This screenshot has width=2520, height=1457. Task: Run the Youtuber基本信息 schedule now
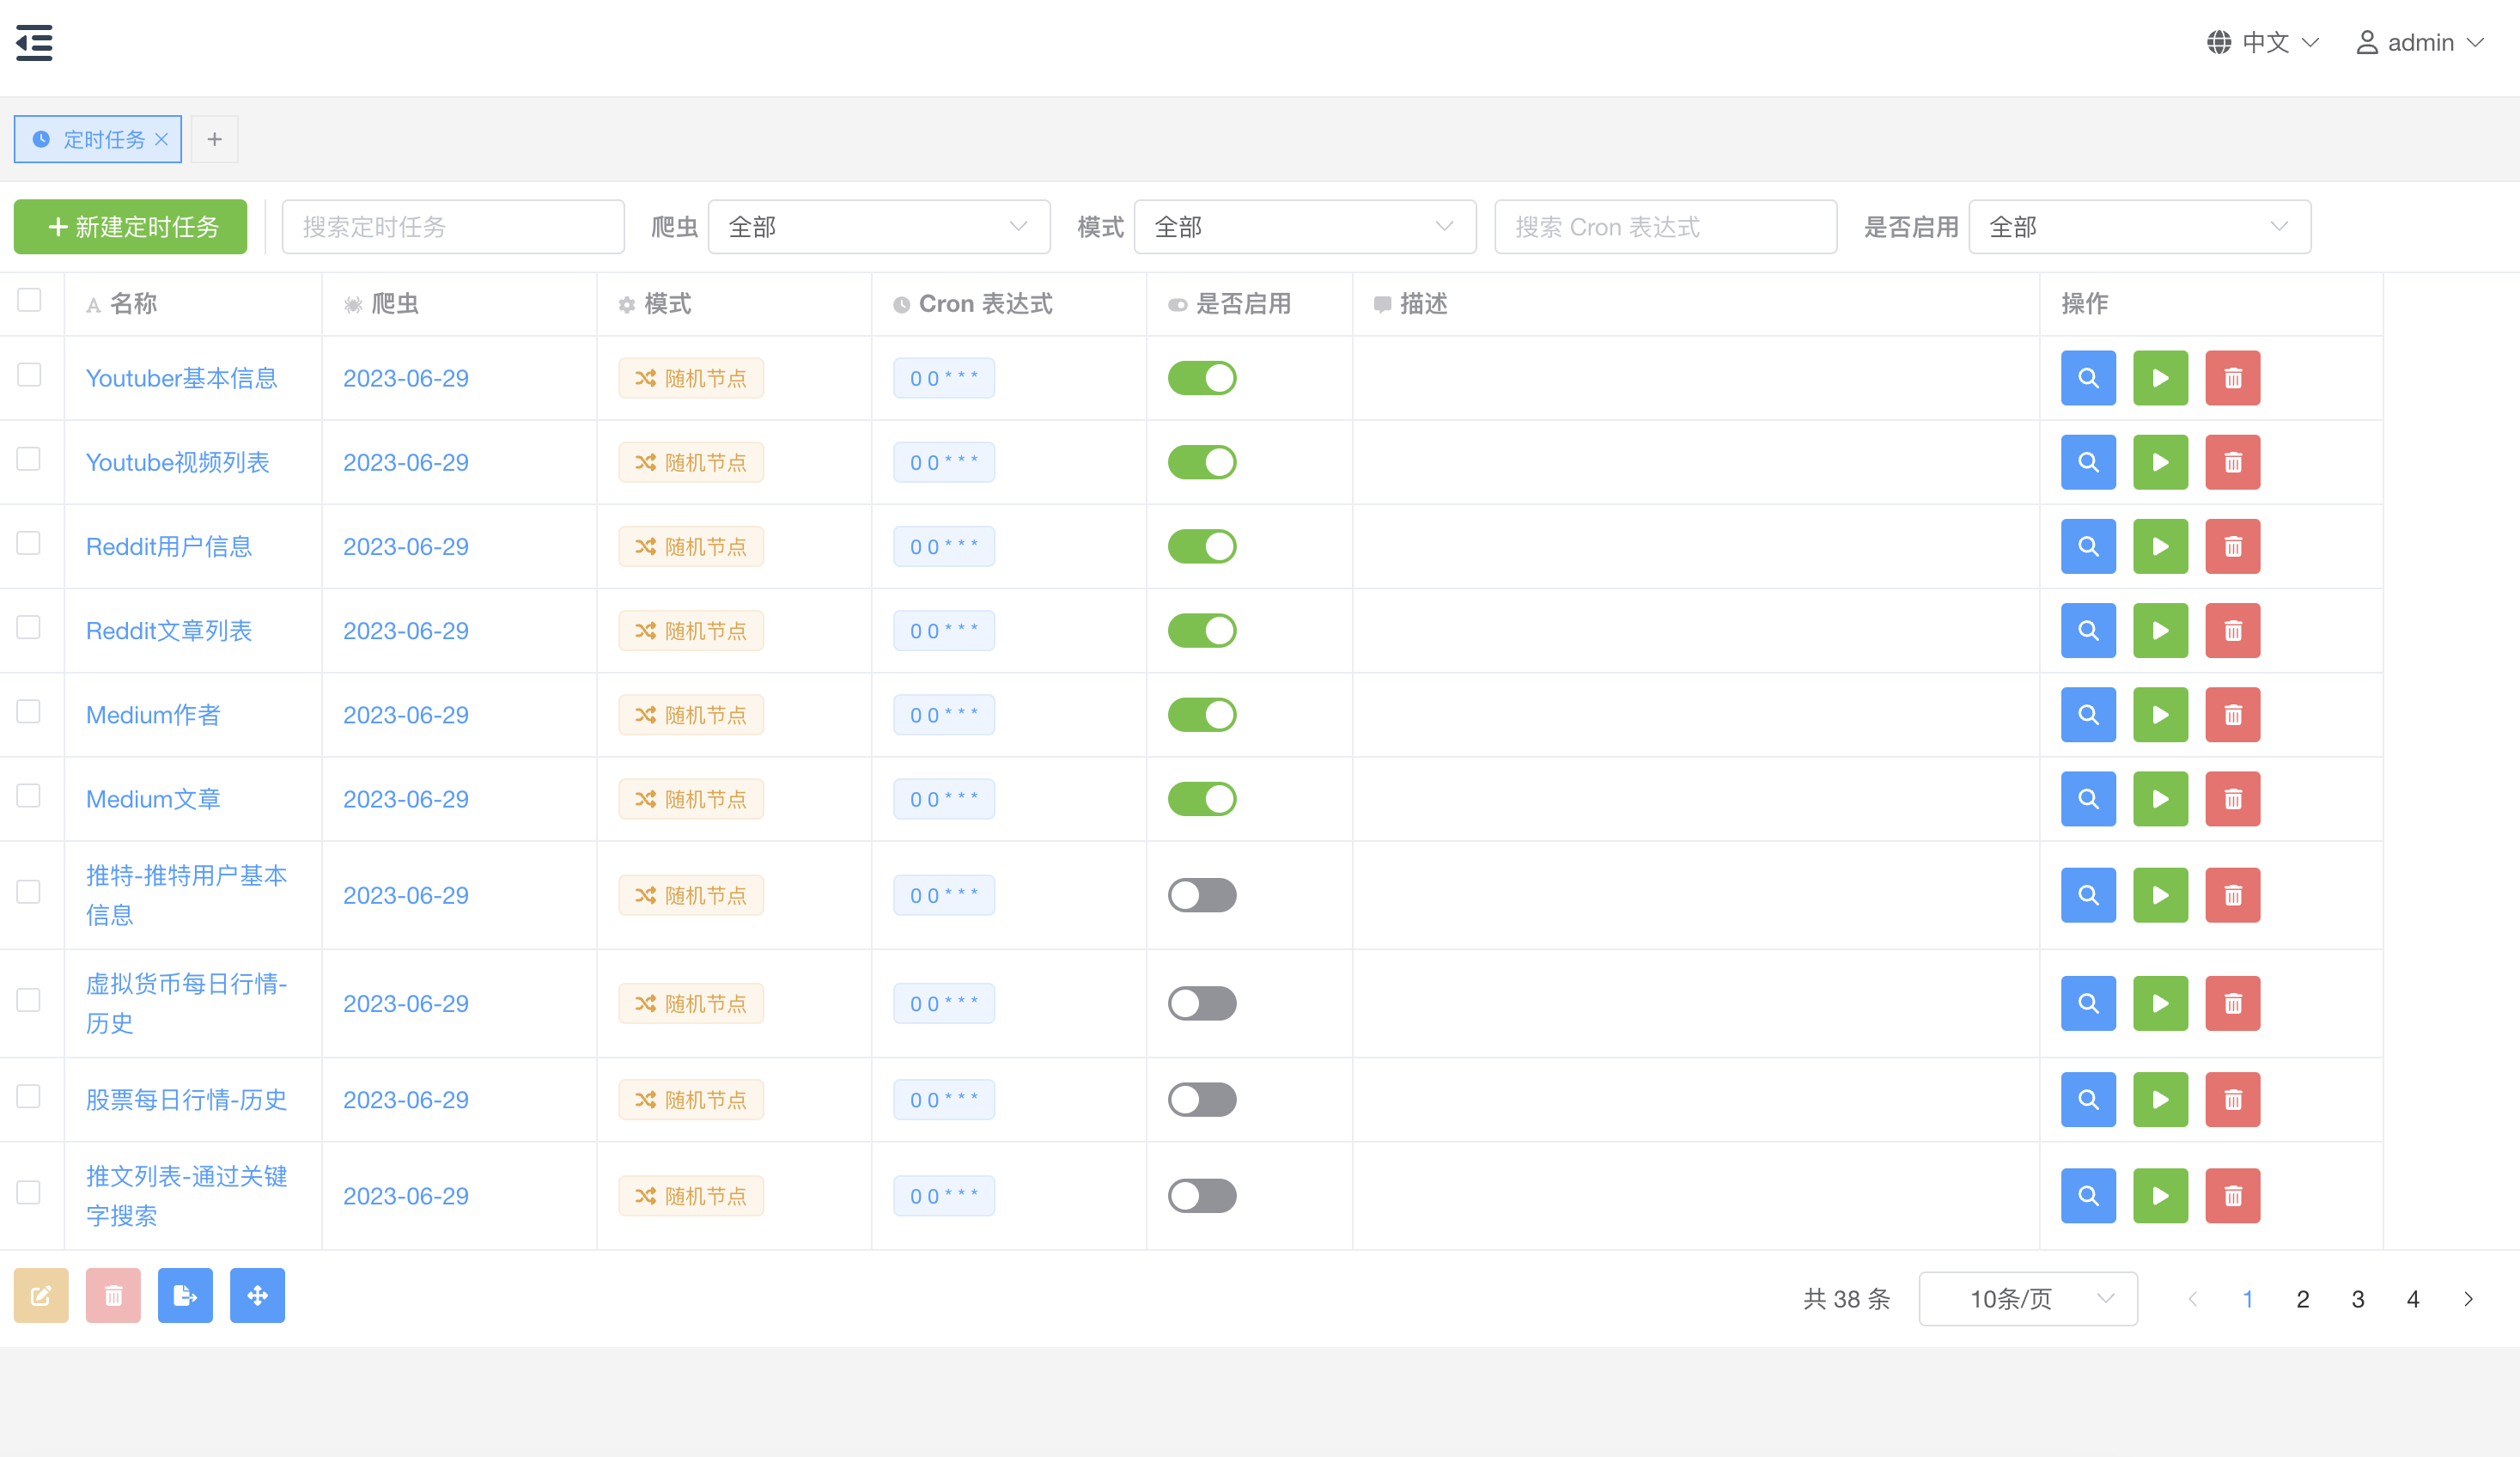[2160, 378]
